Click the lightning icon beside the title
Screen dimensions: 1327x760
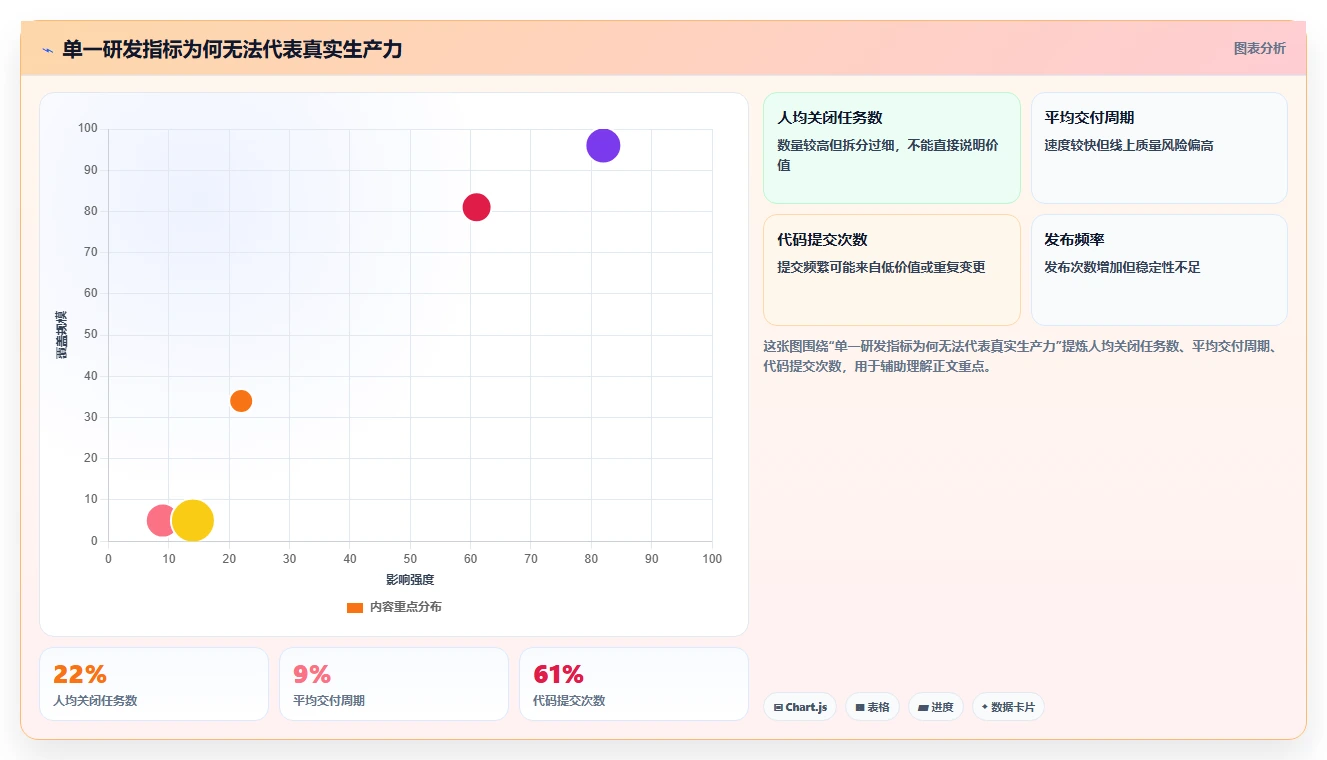pyautogui.click(x=47, y=49)
